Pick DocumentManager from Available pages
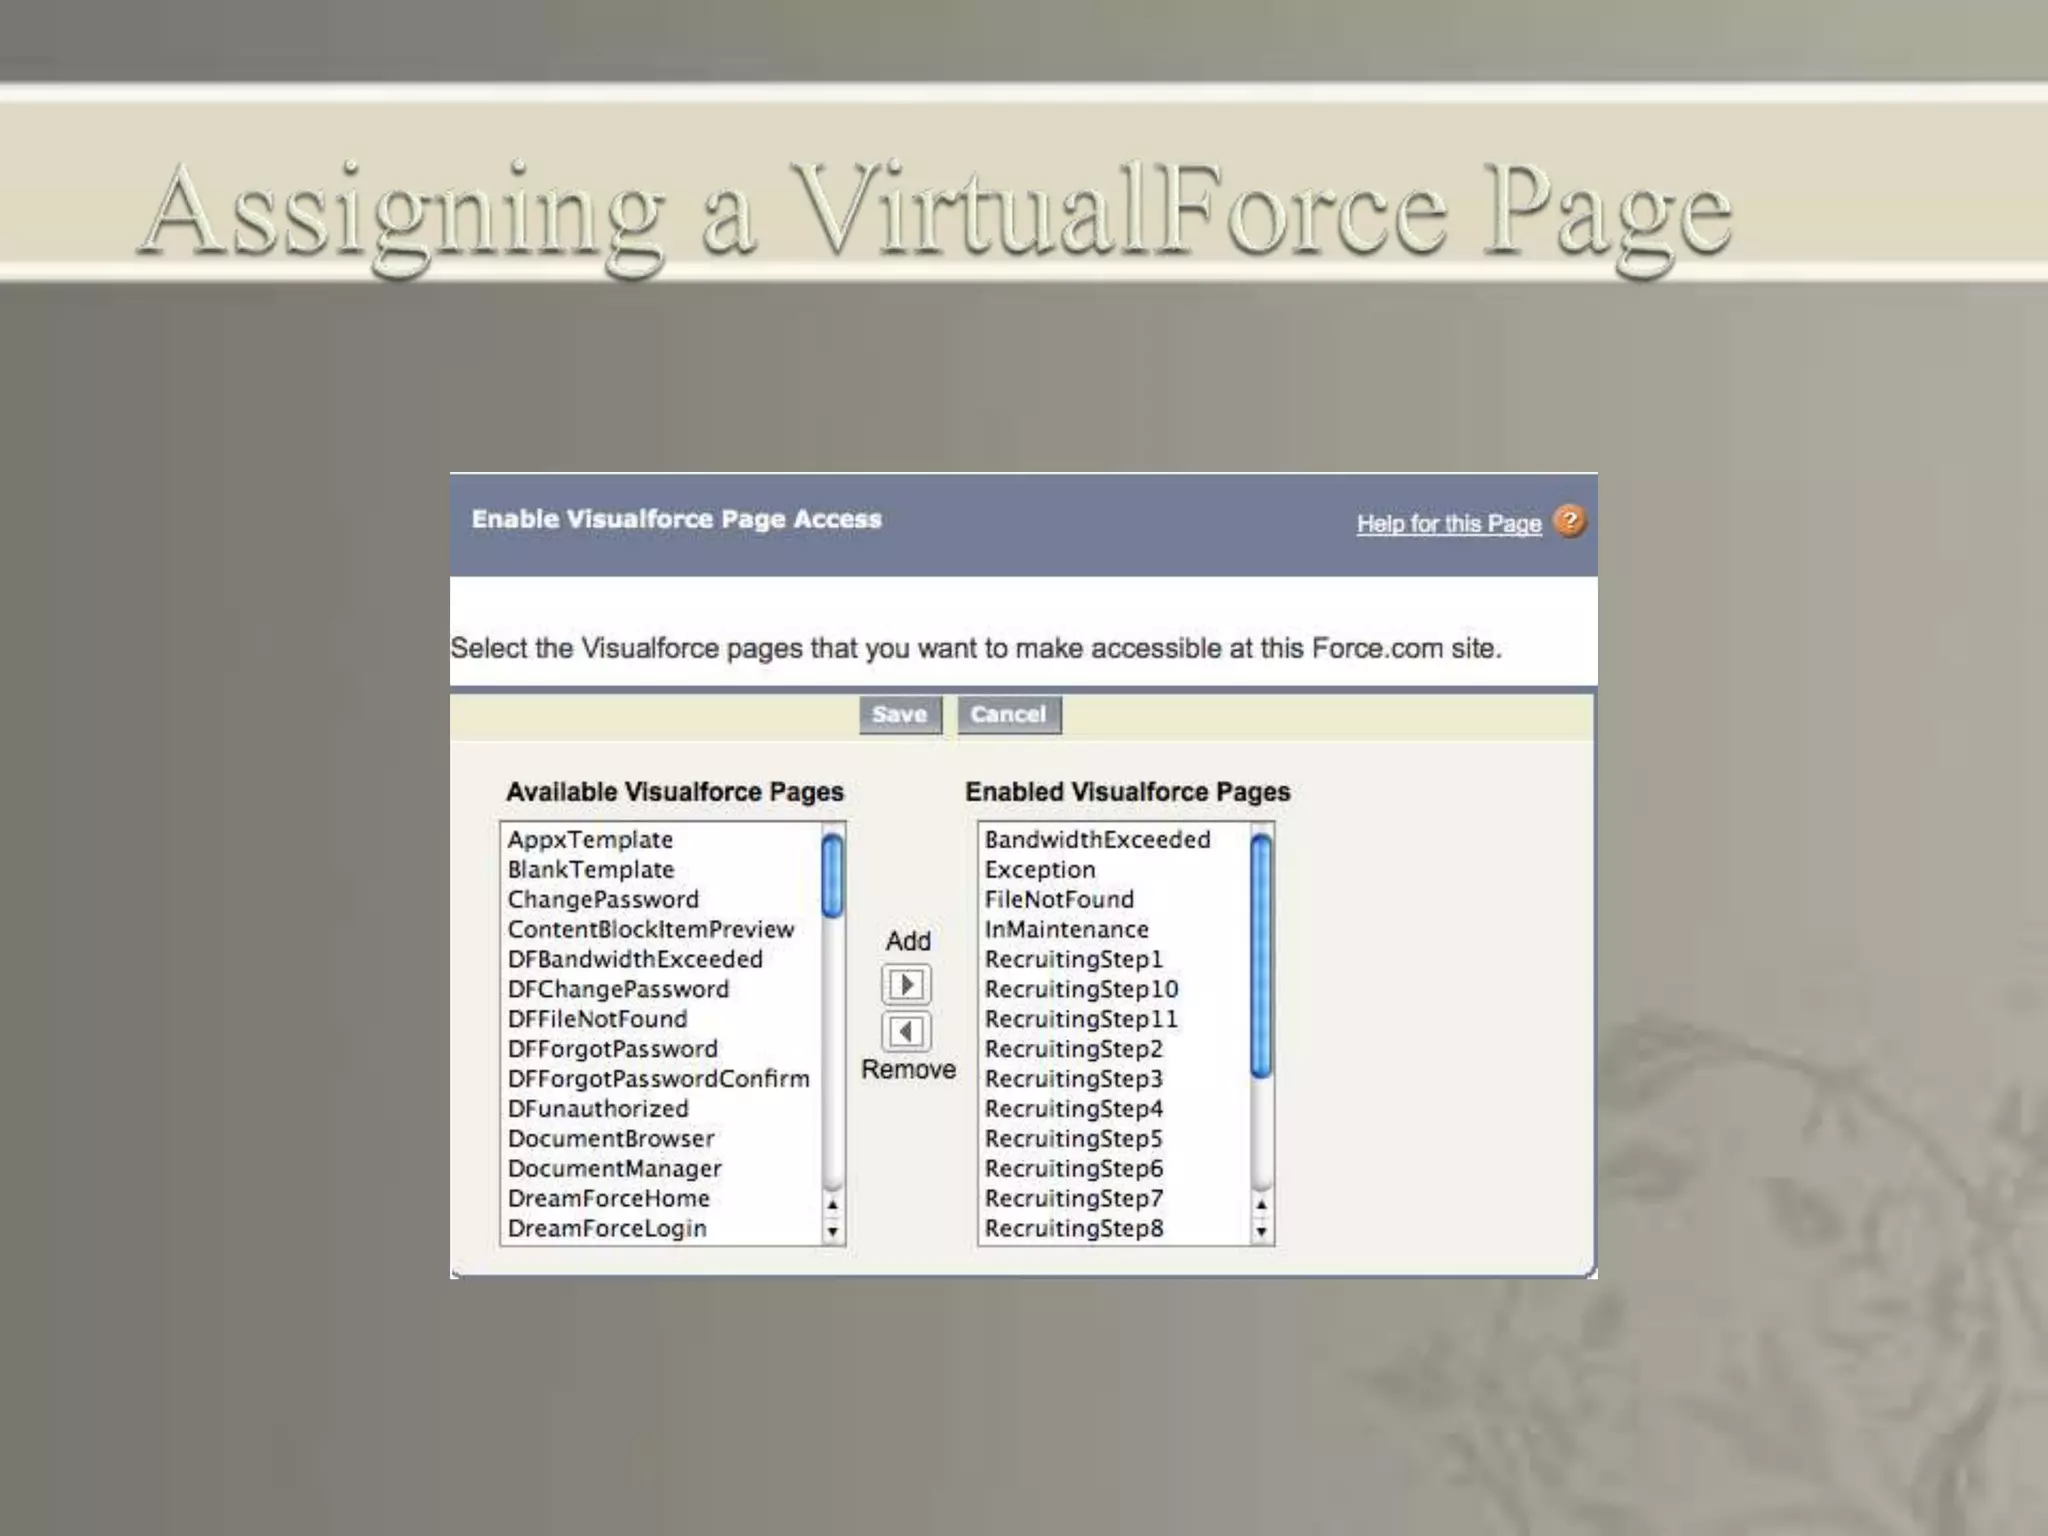 [614, 1168]
